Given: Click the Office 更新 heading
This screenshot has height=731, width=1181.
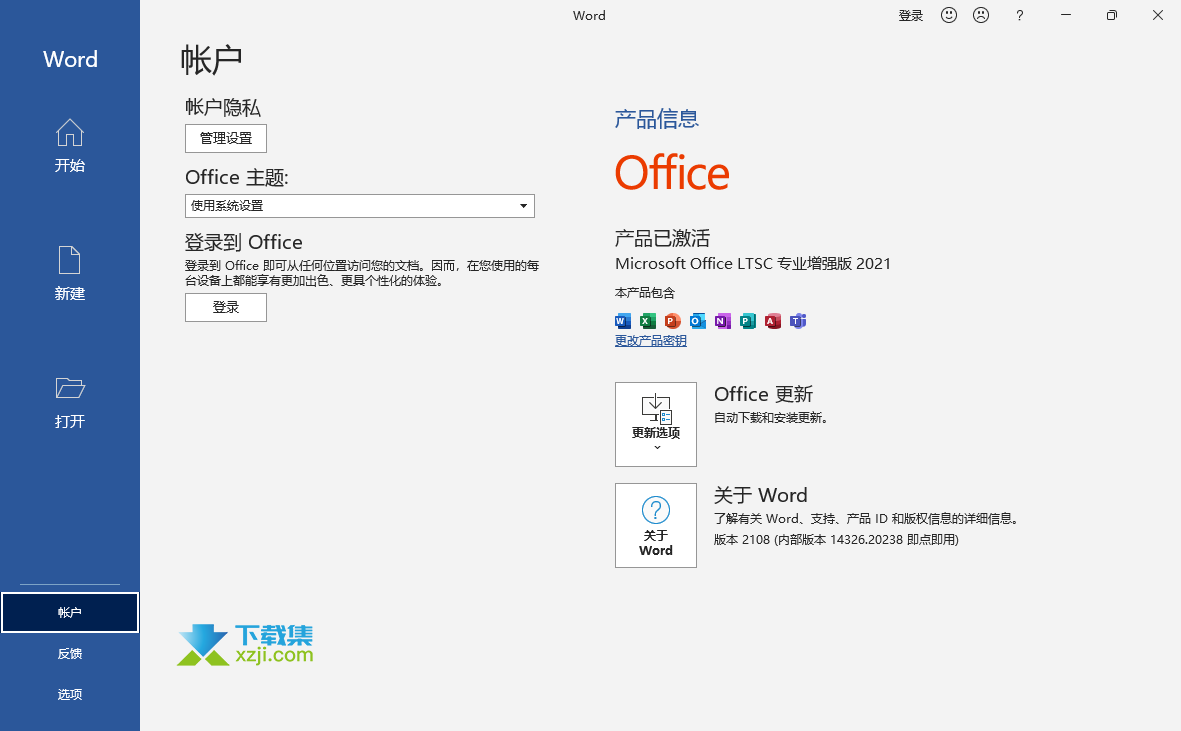Looking at the screenshot, I should coord(764,394).
